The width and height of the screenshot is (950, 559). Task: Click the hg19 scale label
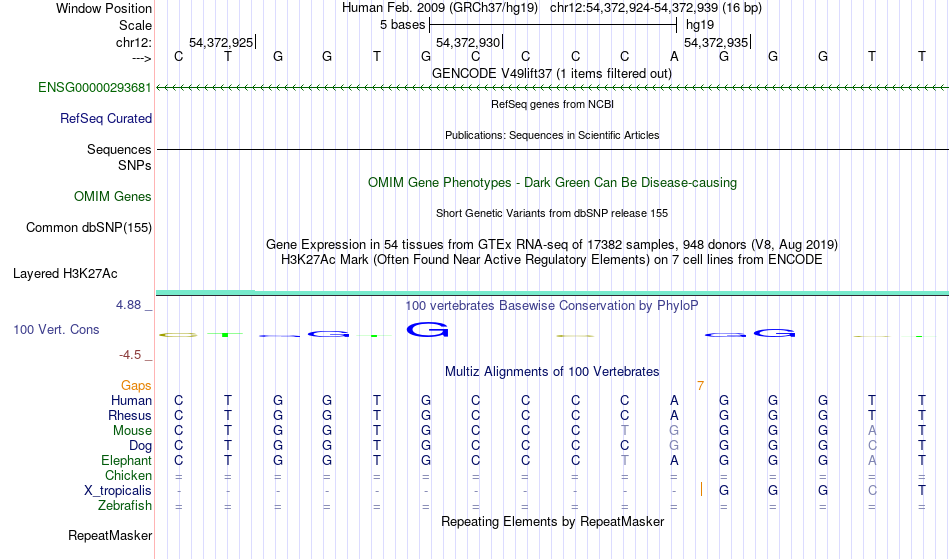tap(700, 25)
